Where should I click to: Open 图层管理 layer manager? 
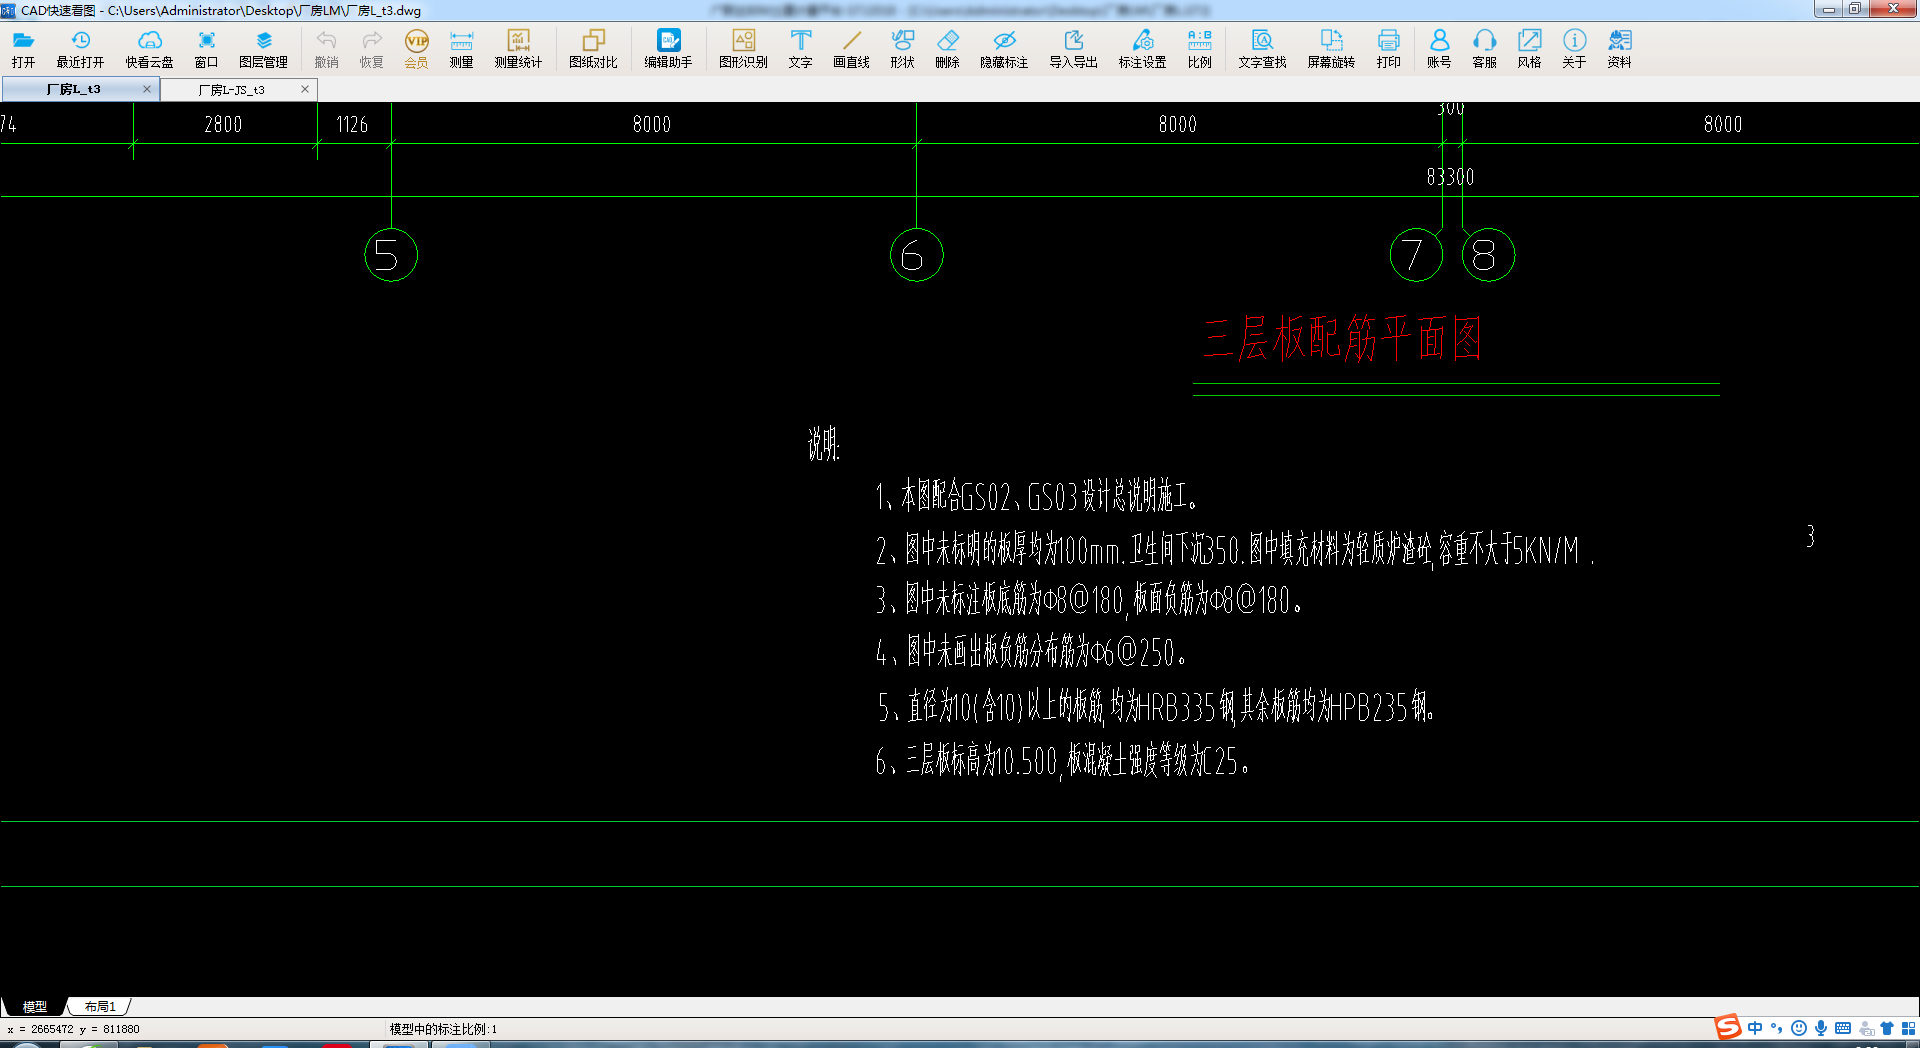click(263, 48)
